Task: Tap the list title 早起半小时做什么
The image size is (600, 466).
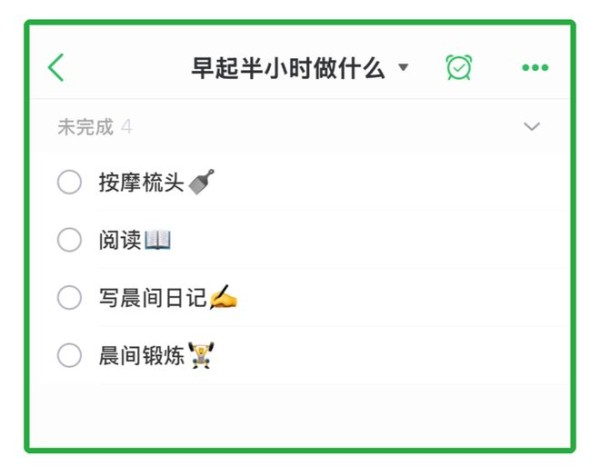Action: pos(288,68)
